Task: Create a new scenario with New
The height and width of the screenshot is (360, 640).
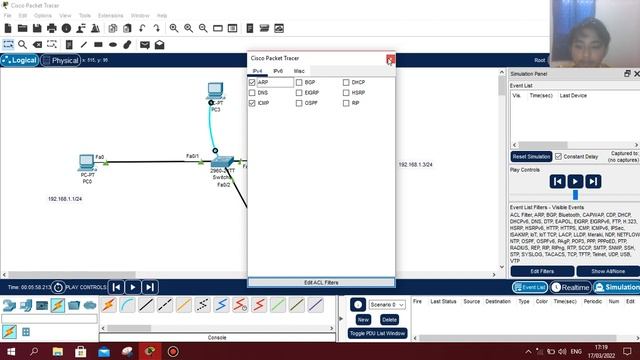Action: coord(363,320)
